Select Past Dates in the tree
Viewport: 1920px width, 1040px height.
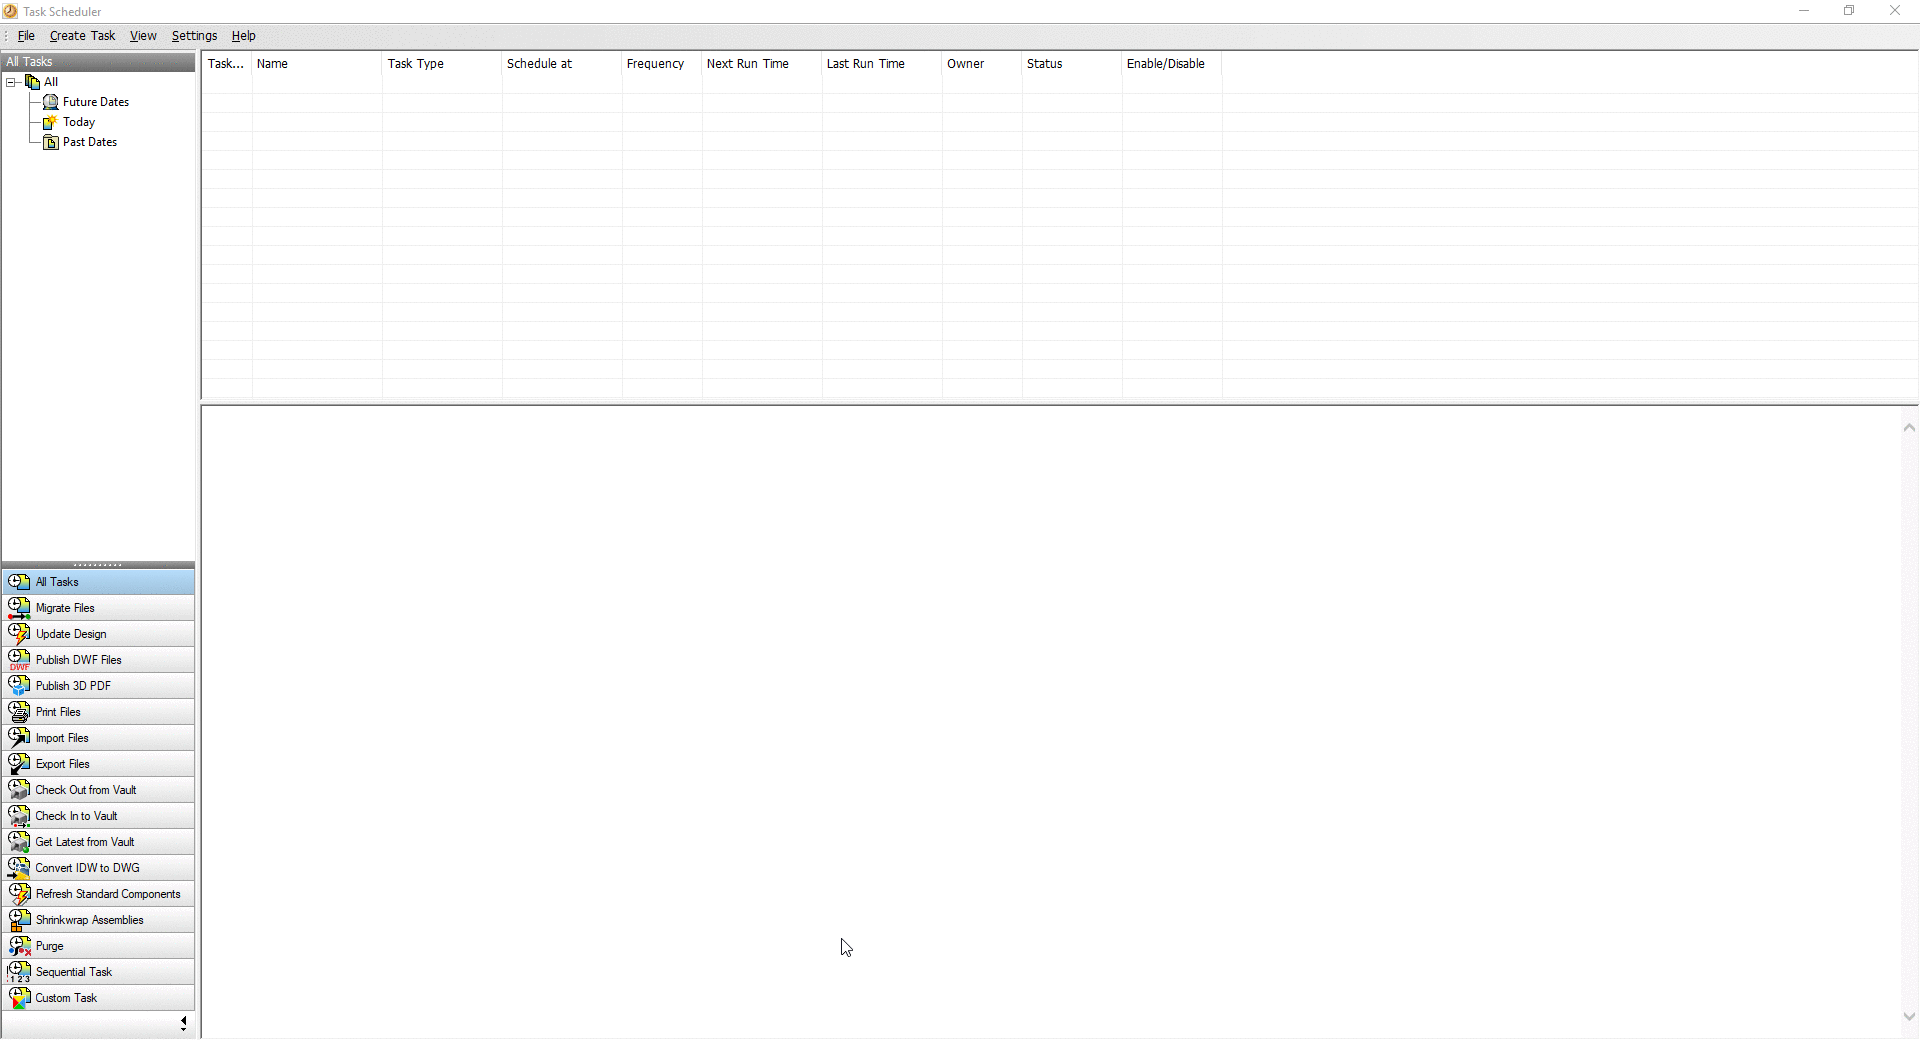89,142
